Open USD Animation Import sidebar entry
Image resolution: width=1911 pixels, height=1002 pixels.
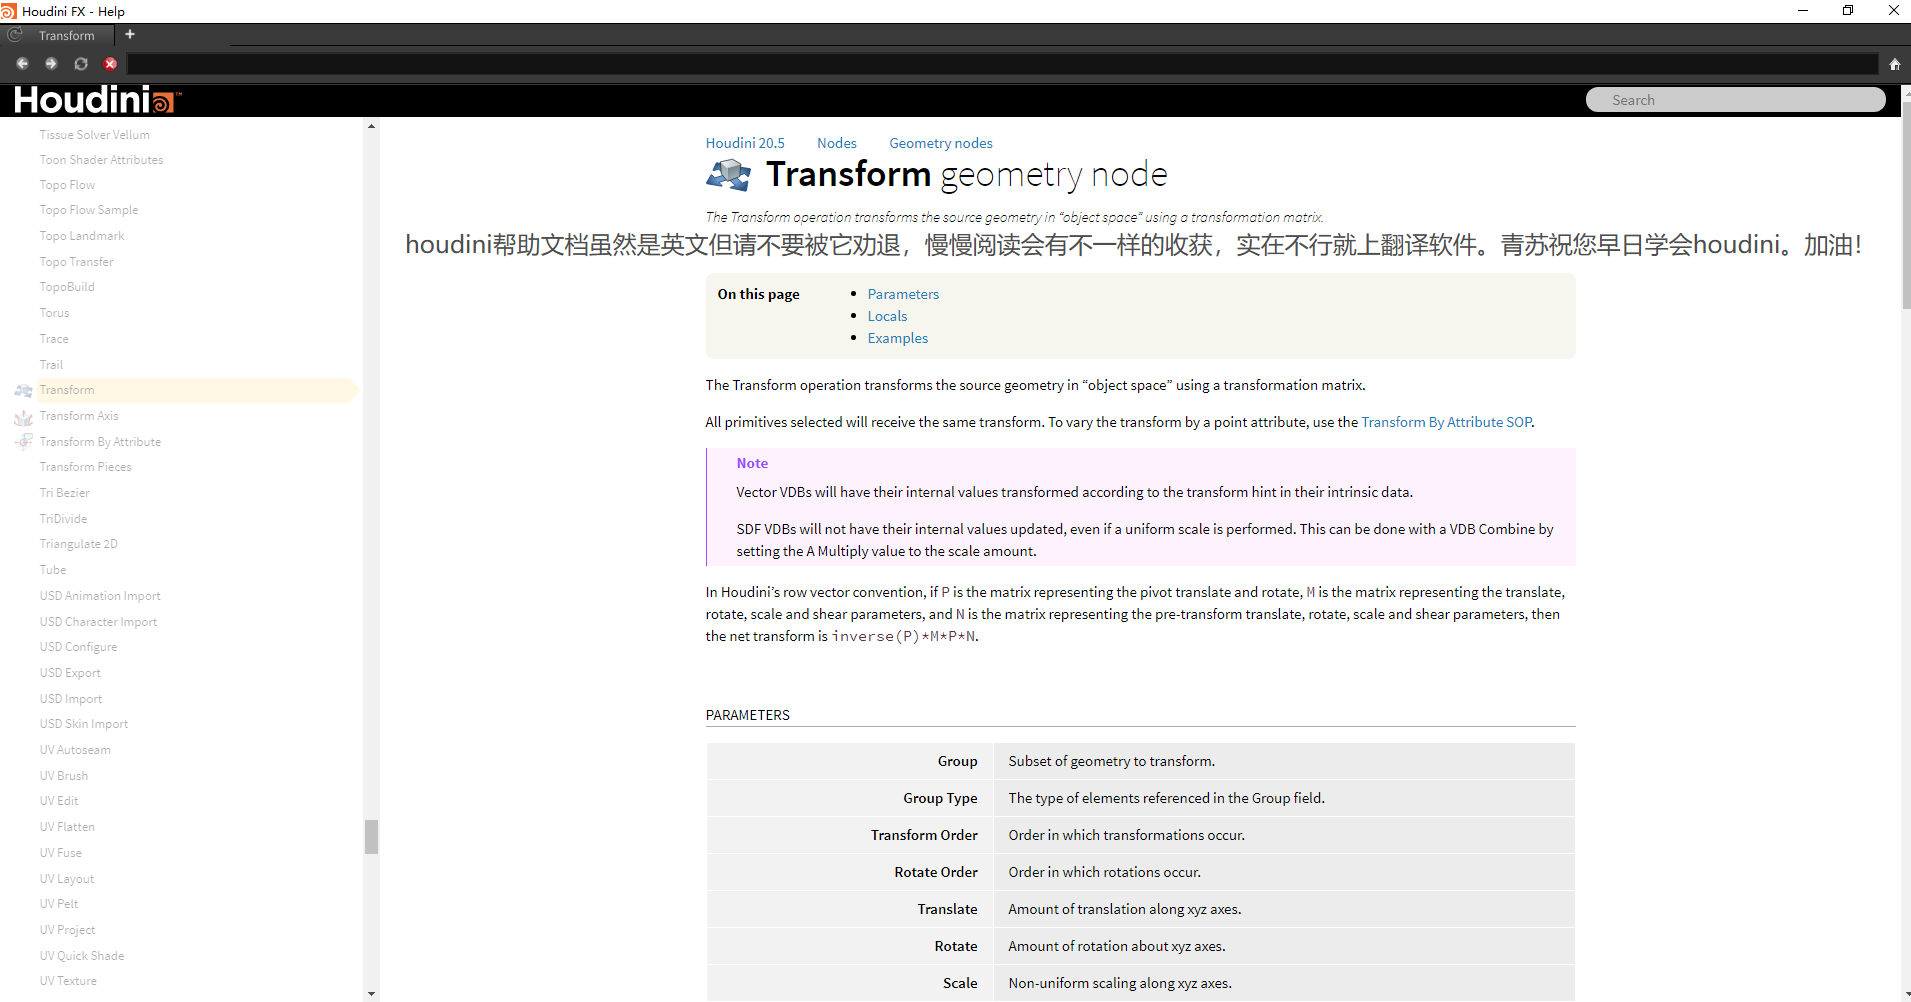click(x=100, y=596)
